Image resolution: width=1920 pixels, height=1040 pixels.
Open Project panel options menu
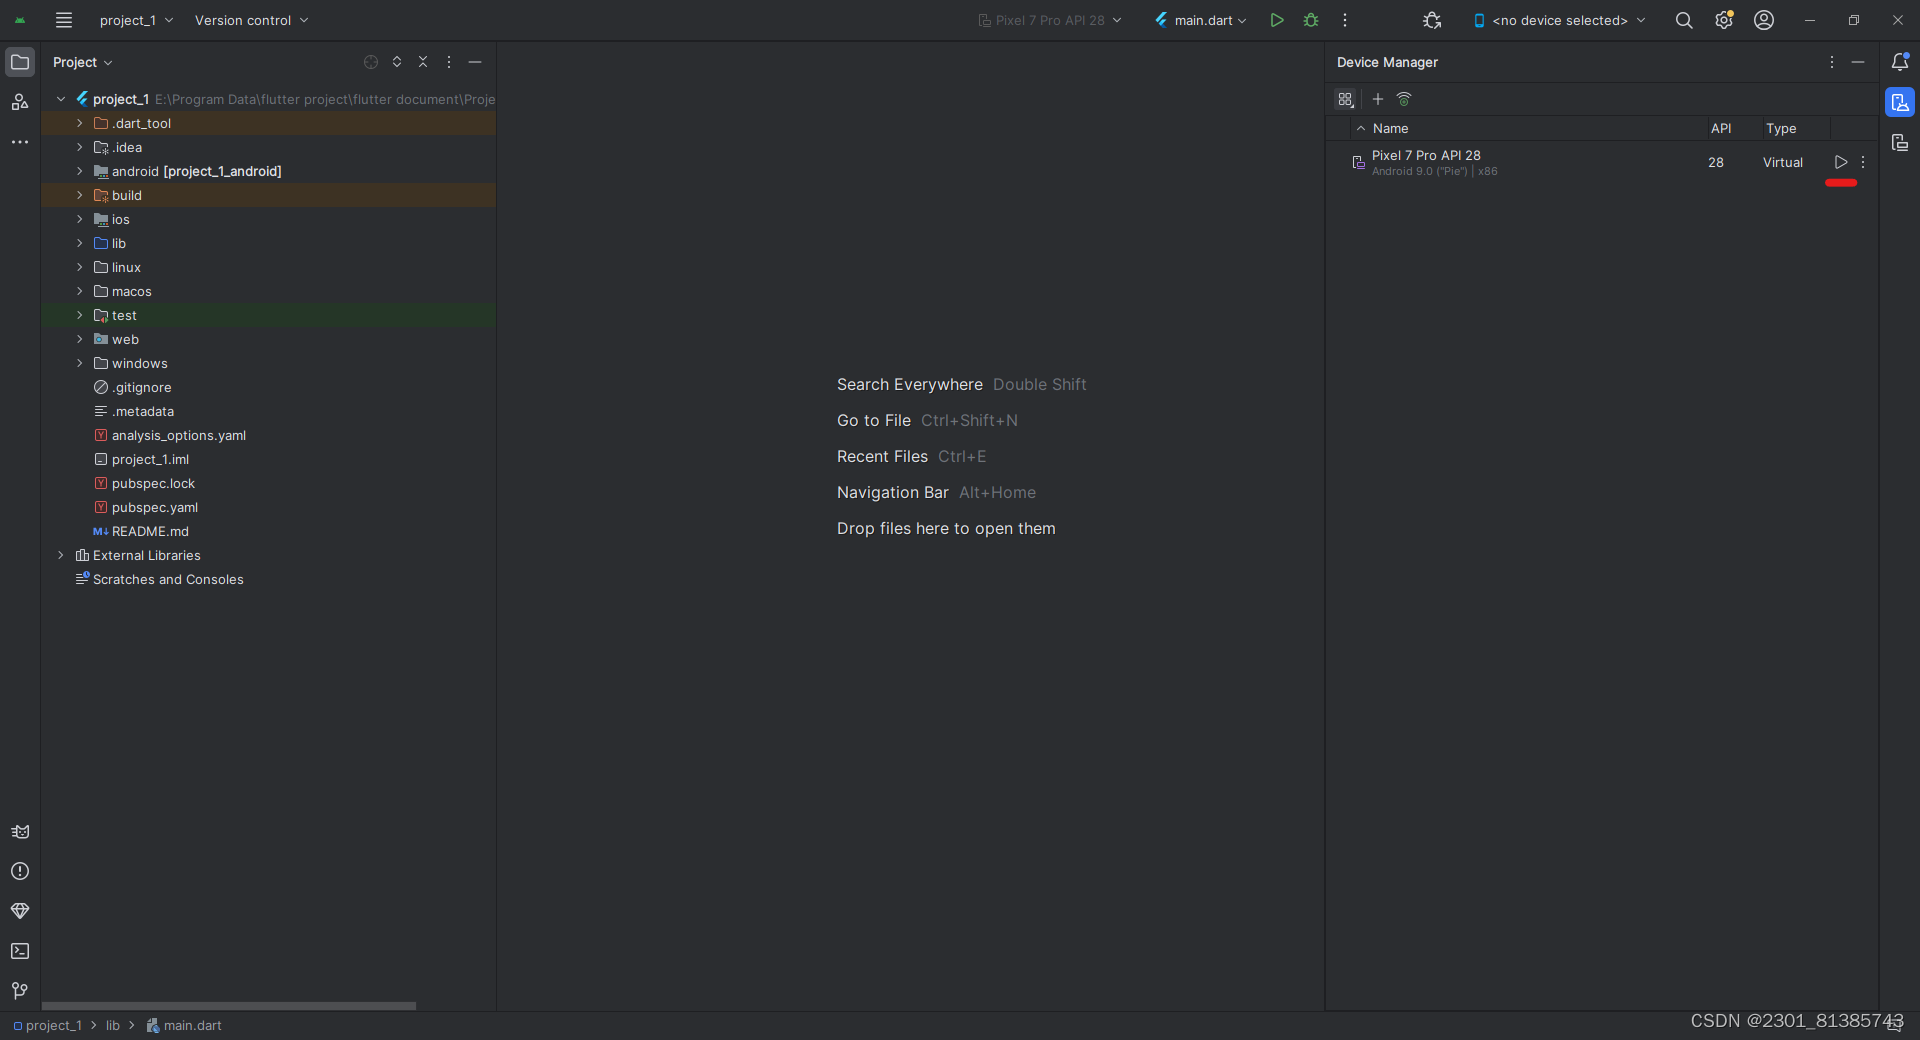pyautogui.click(x=449, y=62)
